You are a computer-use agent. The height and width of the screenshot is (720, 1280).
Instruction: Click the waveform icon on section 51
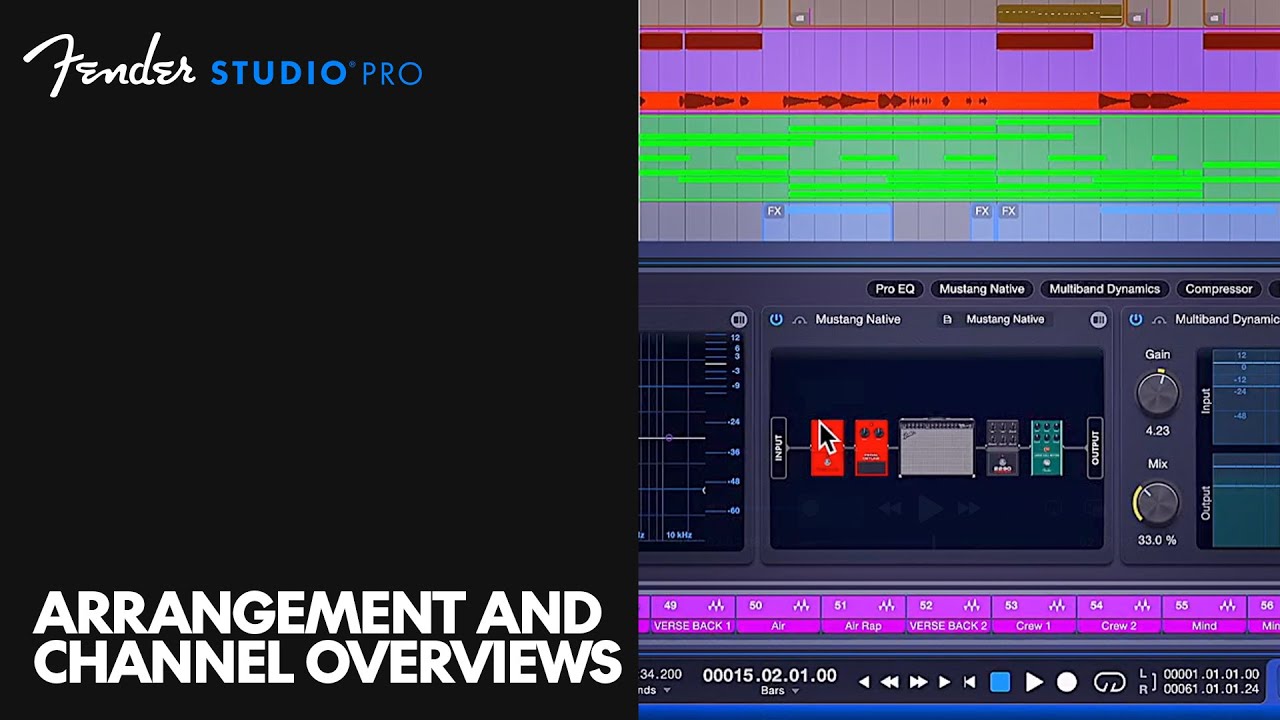pos(887,606)
